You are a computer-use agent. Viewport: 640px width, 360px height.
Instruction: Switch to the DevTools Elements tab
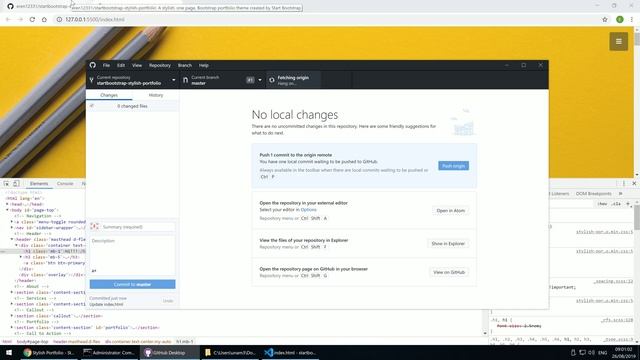39,184
